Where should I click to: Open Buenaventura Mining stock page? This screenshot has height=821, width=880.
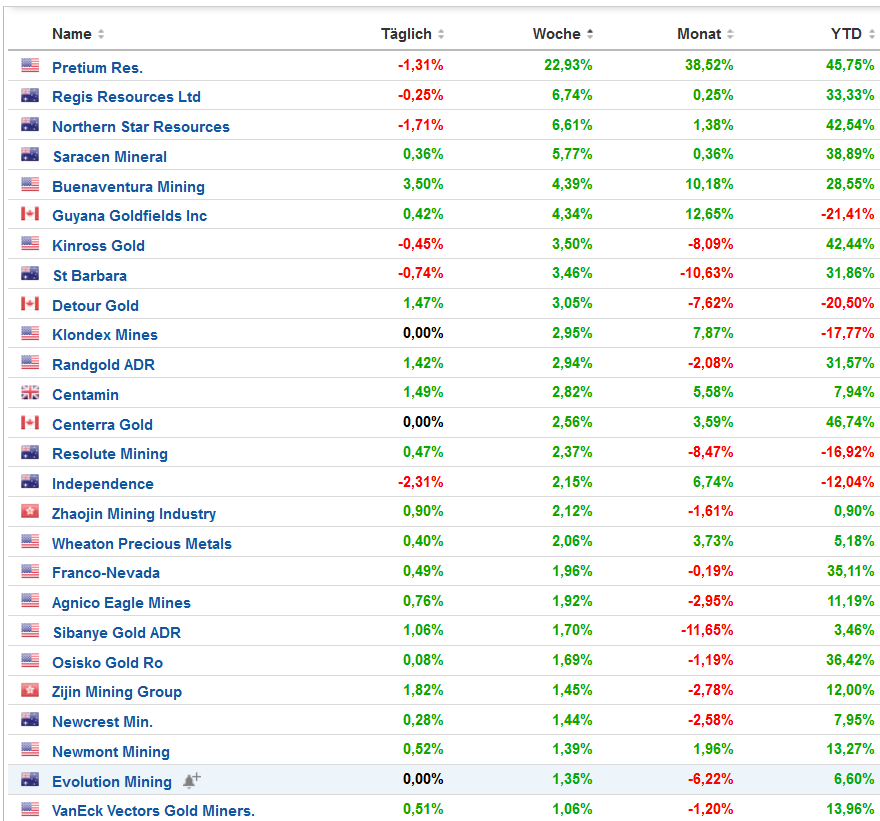[128, 187]
